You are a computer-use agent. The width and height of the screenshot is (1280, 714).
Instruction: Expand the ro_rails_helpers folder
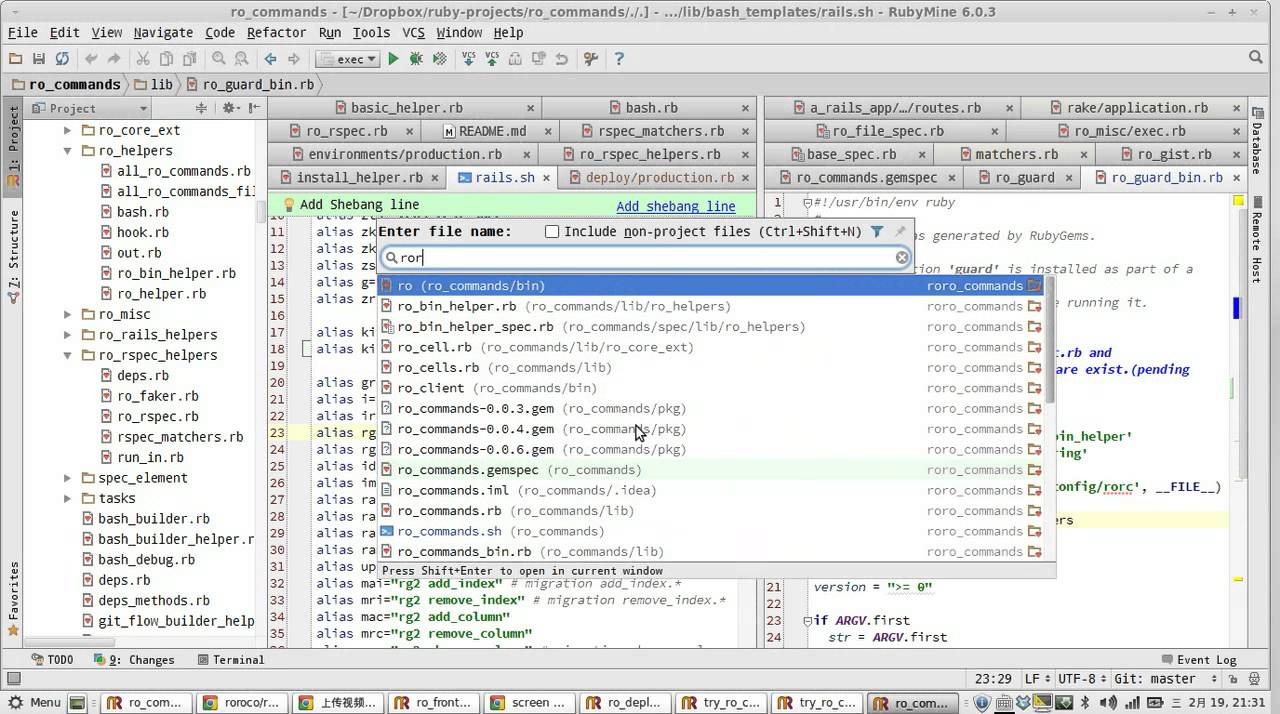[x=68, y=335]
